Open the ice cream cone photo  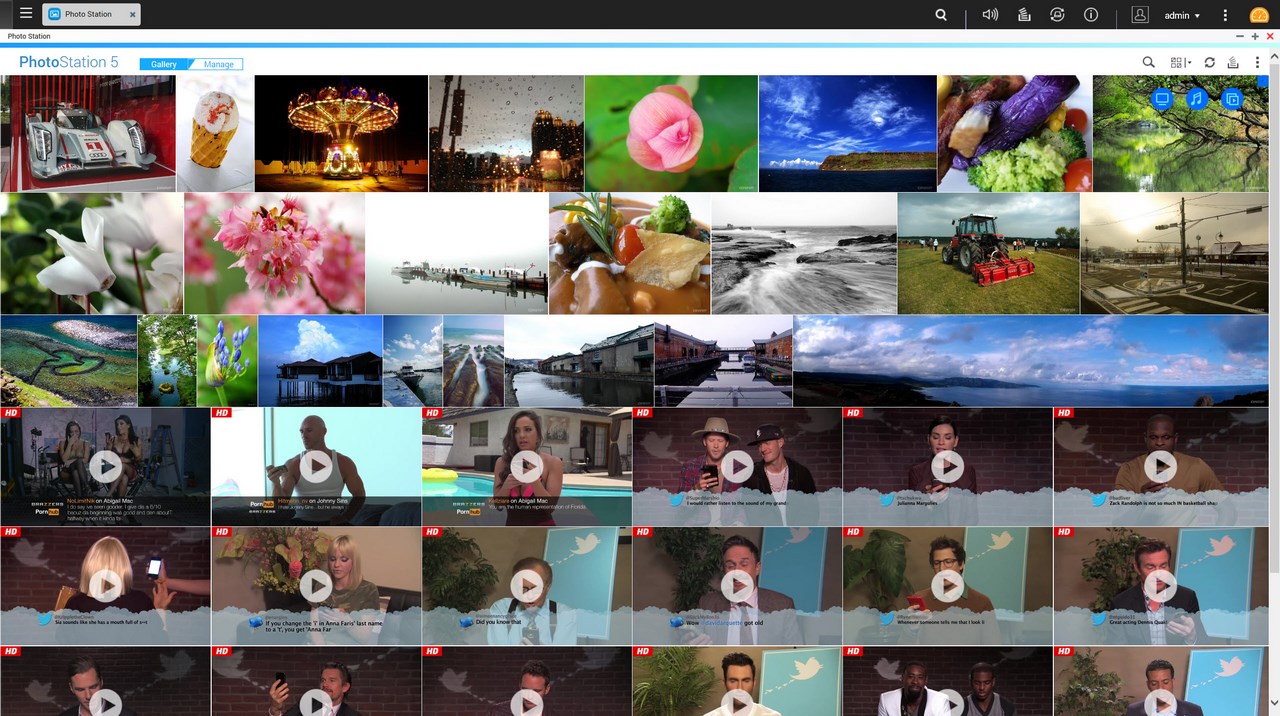click(x=216, y=134)
